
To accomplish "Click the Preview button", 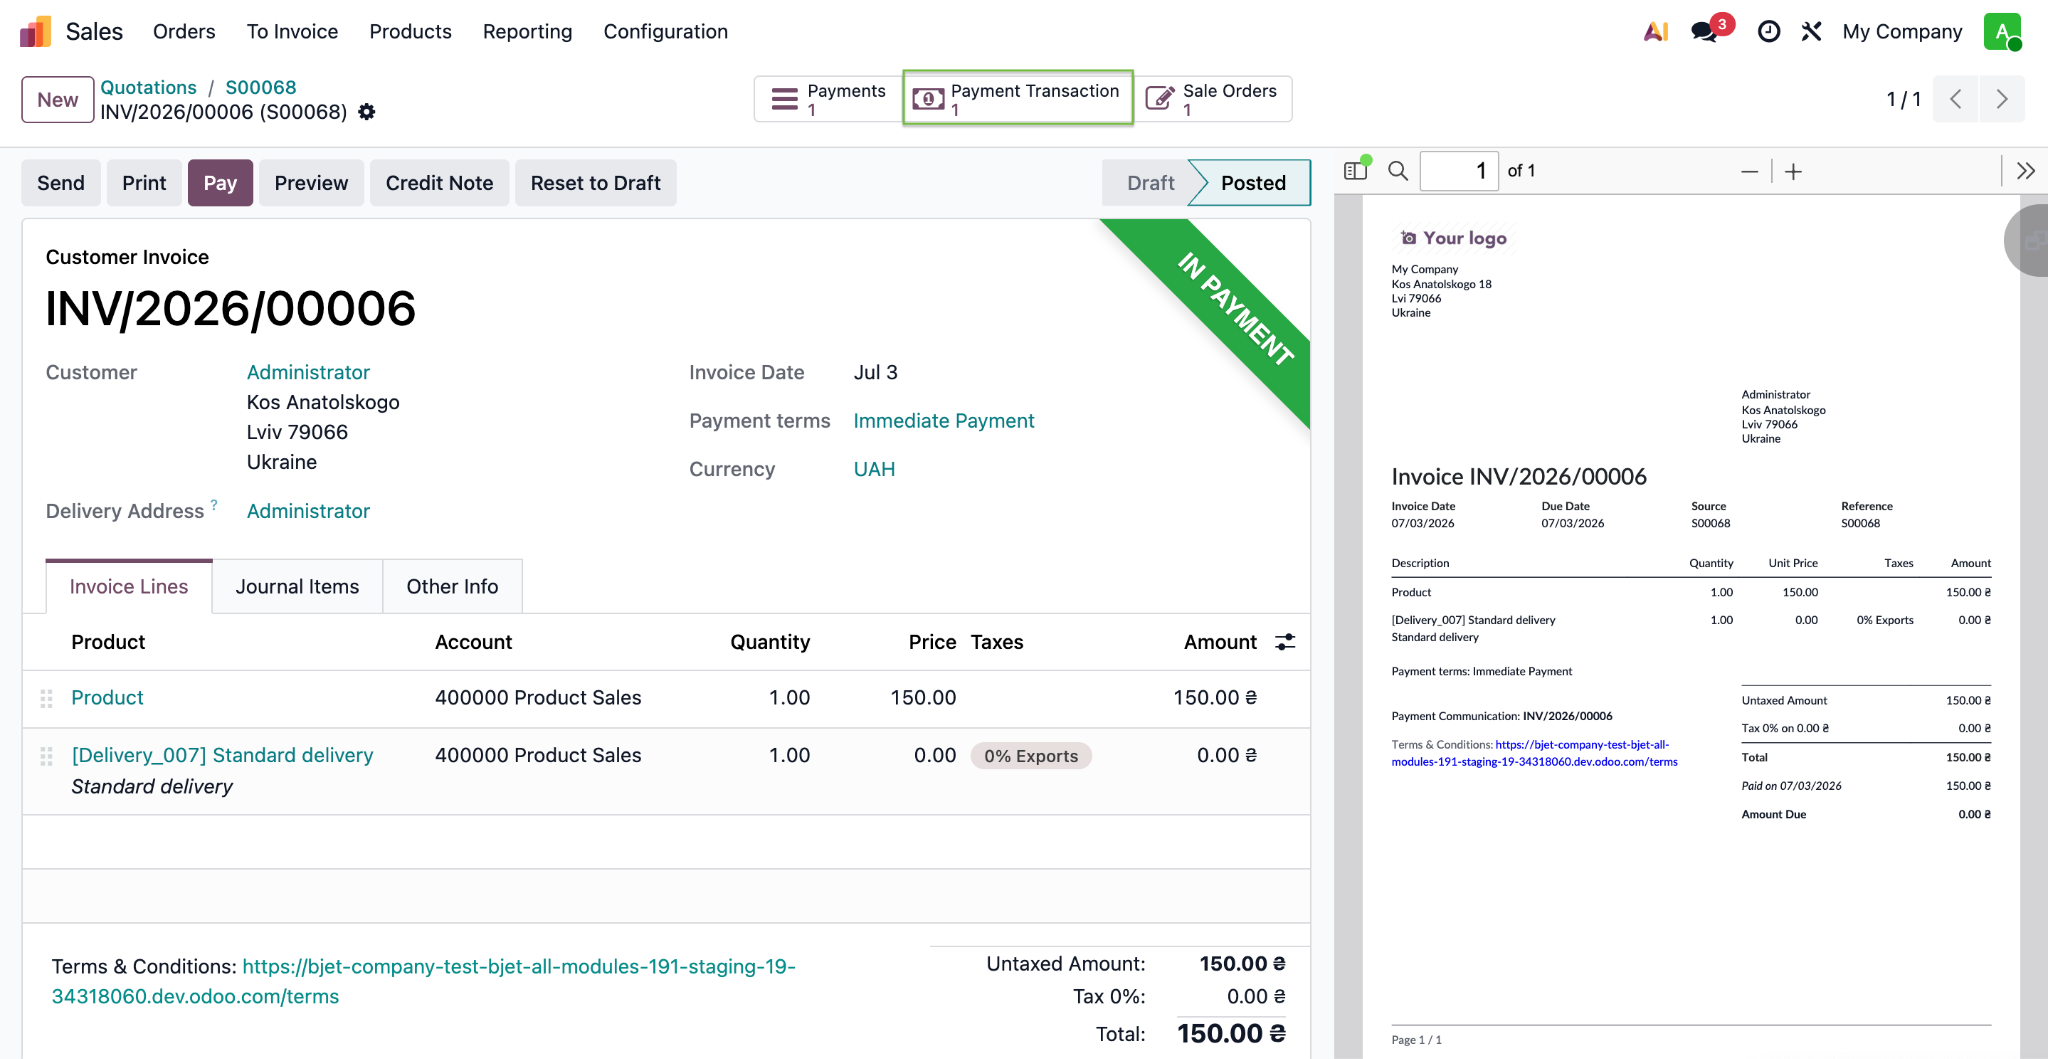I will pyautogui.click(x=311, y=183).
